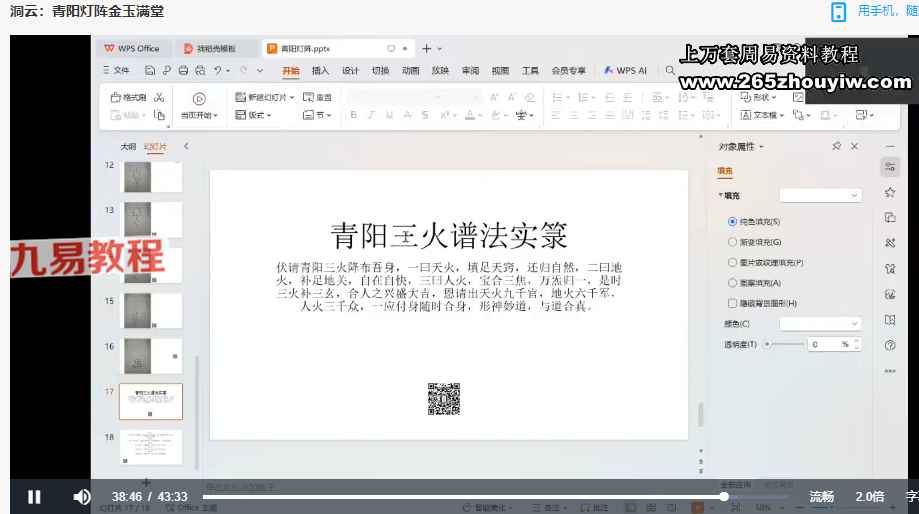Mute the video volume speaker icon
The width and height of the screenshot is (919, 514).
coord(82,496)
